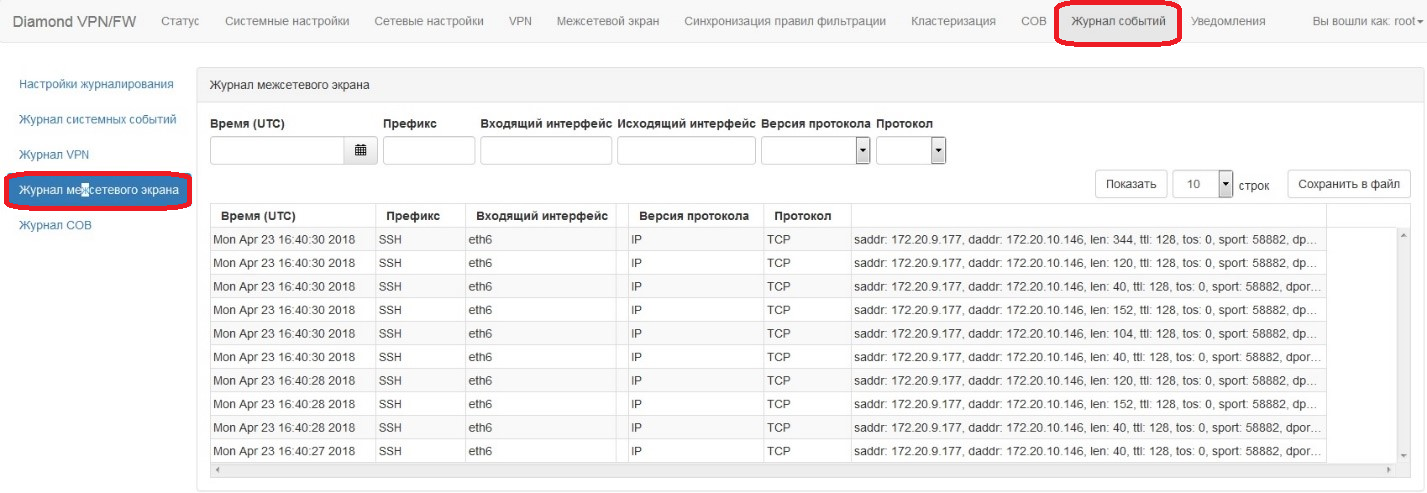Viewport: 1427px width, 493px height.
Task: Open Журнал VPN in sidebar
Action: click(x=54, y=155)
